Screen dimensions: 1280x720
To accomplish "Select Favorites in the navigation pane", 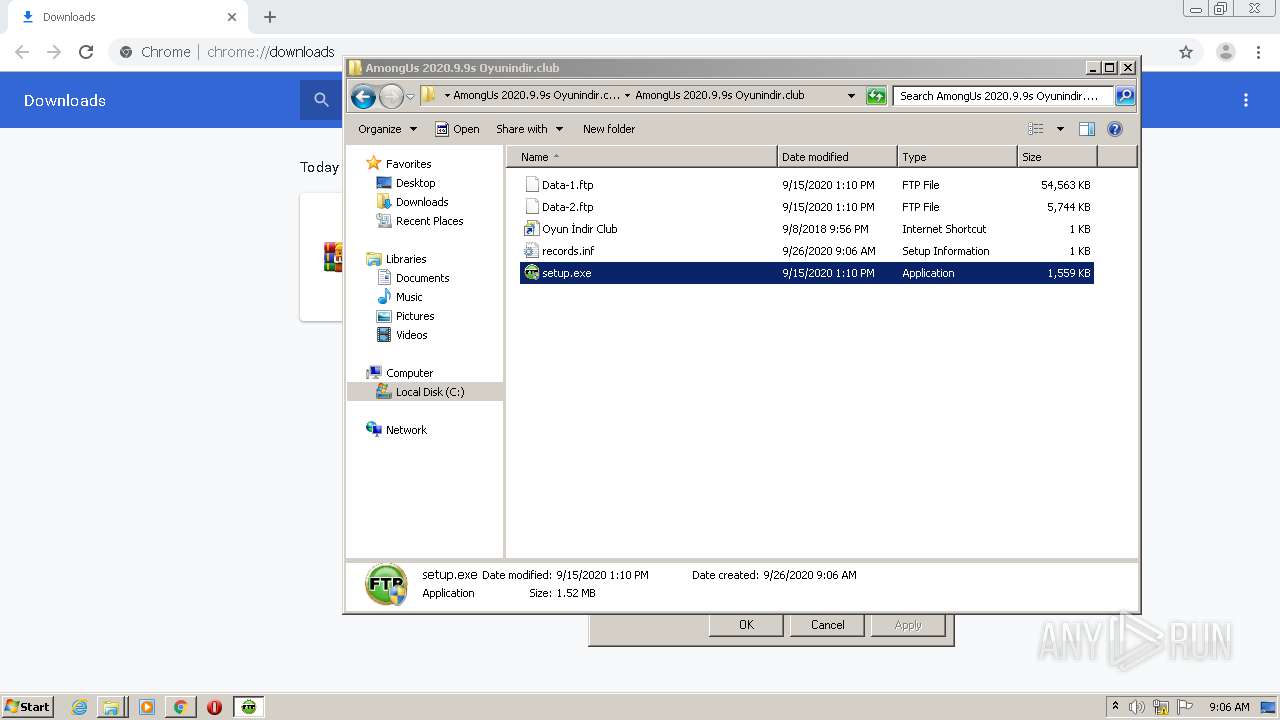I will 399,164.
